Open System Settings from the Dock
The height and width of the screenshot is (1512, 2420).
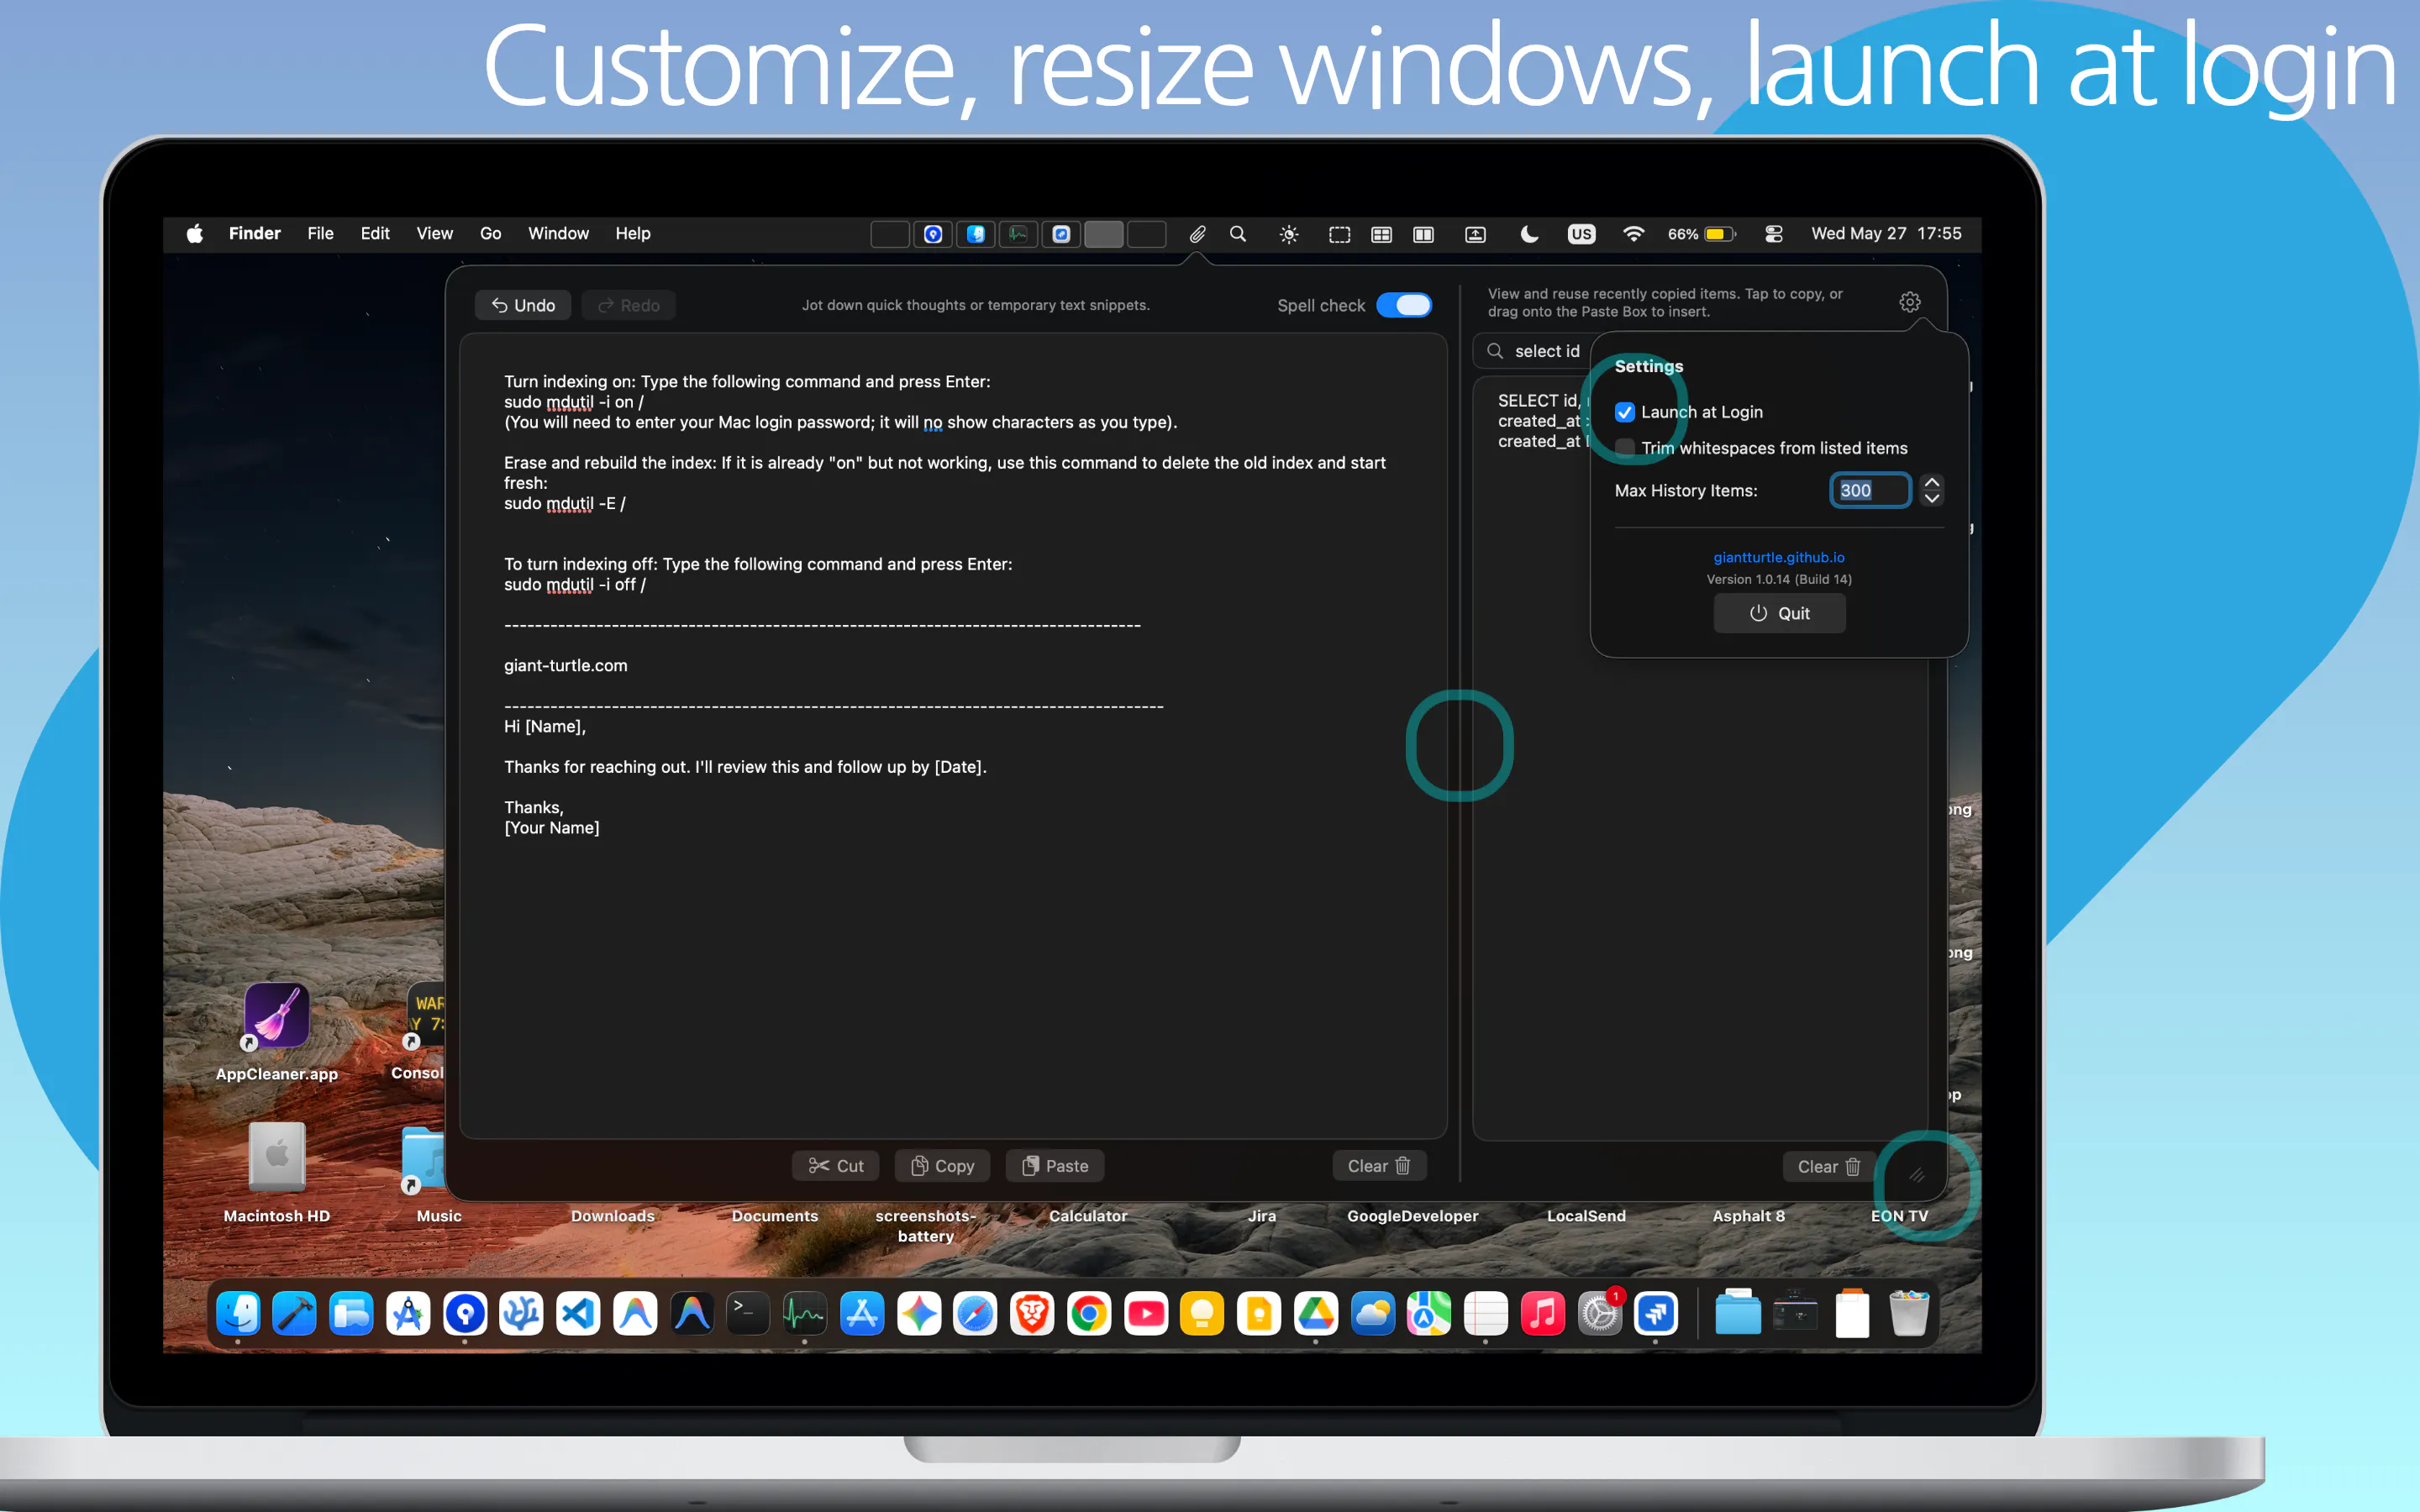click(x=1600, y=1313)
